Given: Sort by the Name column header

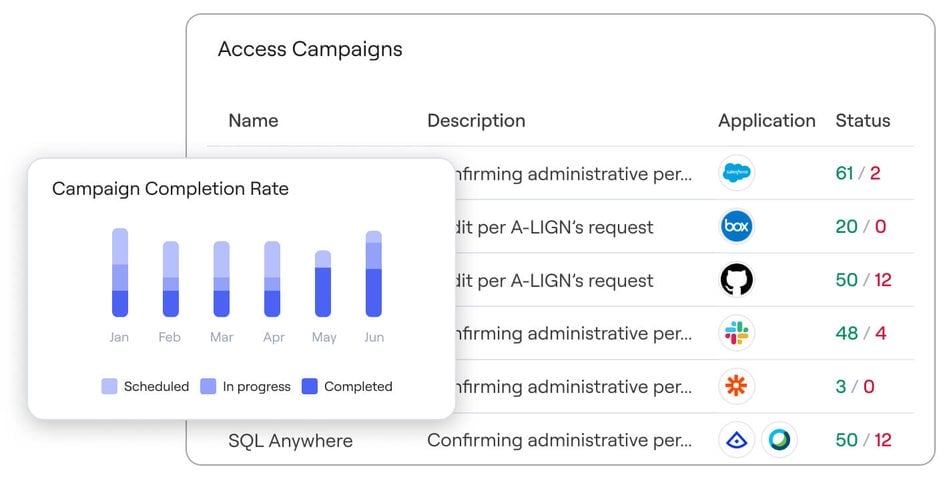Looking at the screenshot, I should click(253, 120).
